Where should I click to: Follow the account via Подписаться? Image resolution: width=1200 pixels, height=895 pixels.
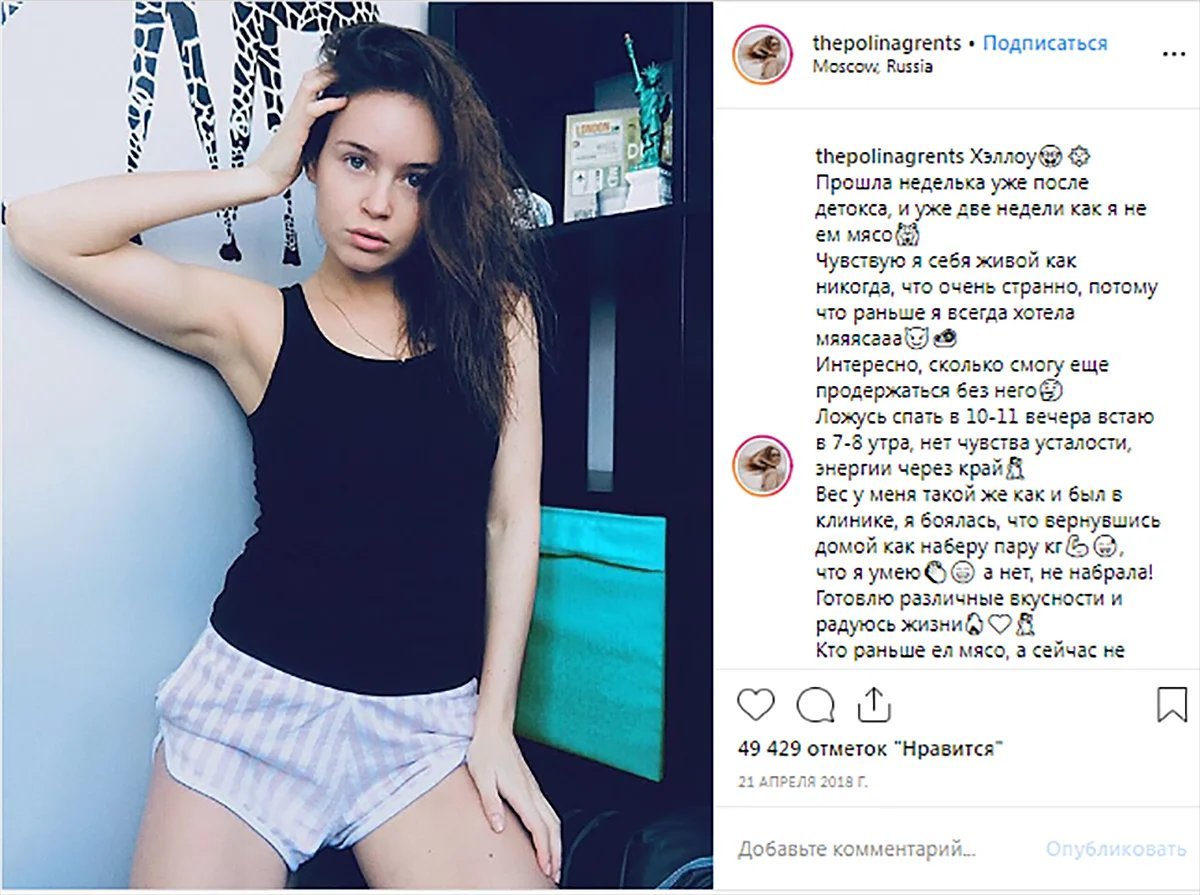pos(1045,44)
